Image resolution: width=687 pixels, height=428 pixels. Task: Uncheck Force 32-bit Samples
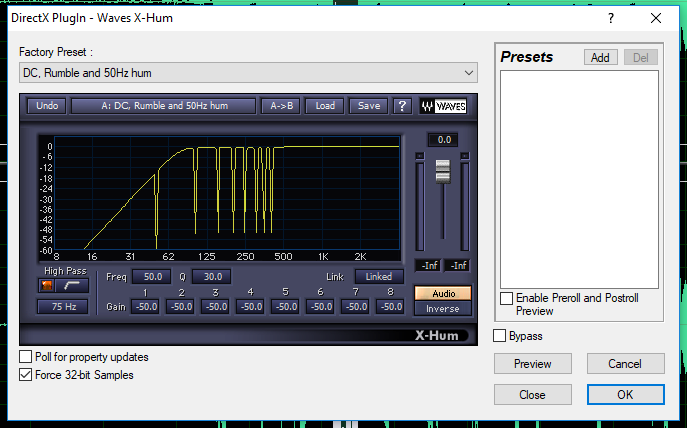[25, 375]
